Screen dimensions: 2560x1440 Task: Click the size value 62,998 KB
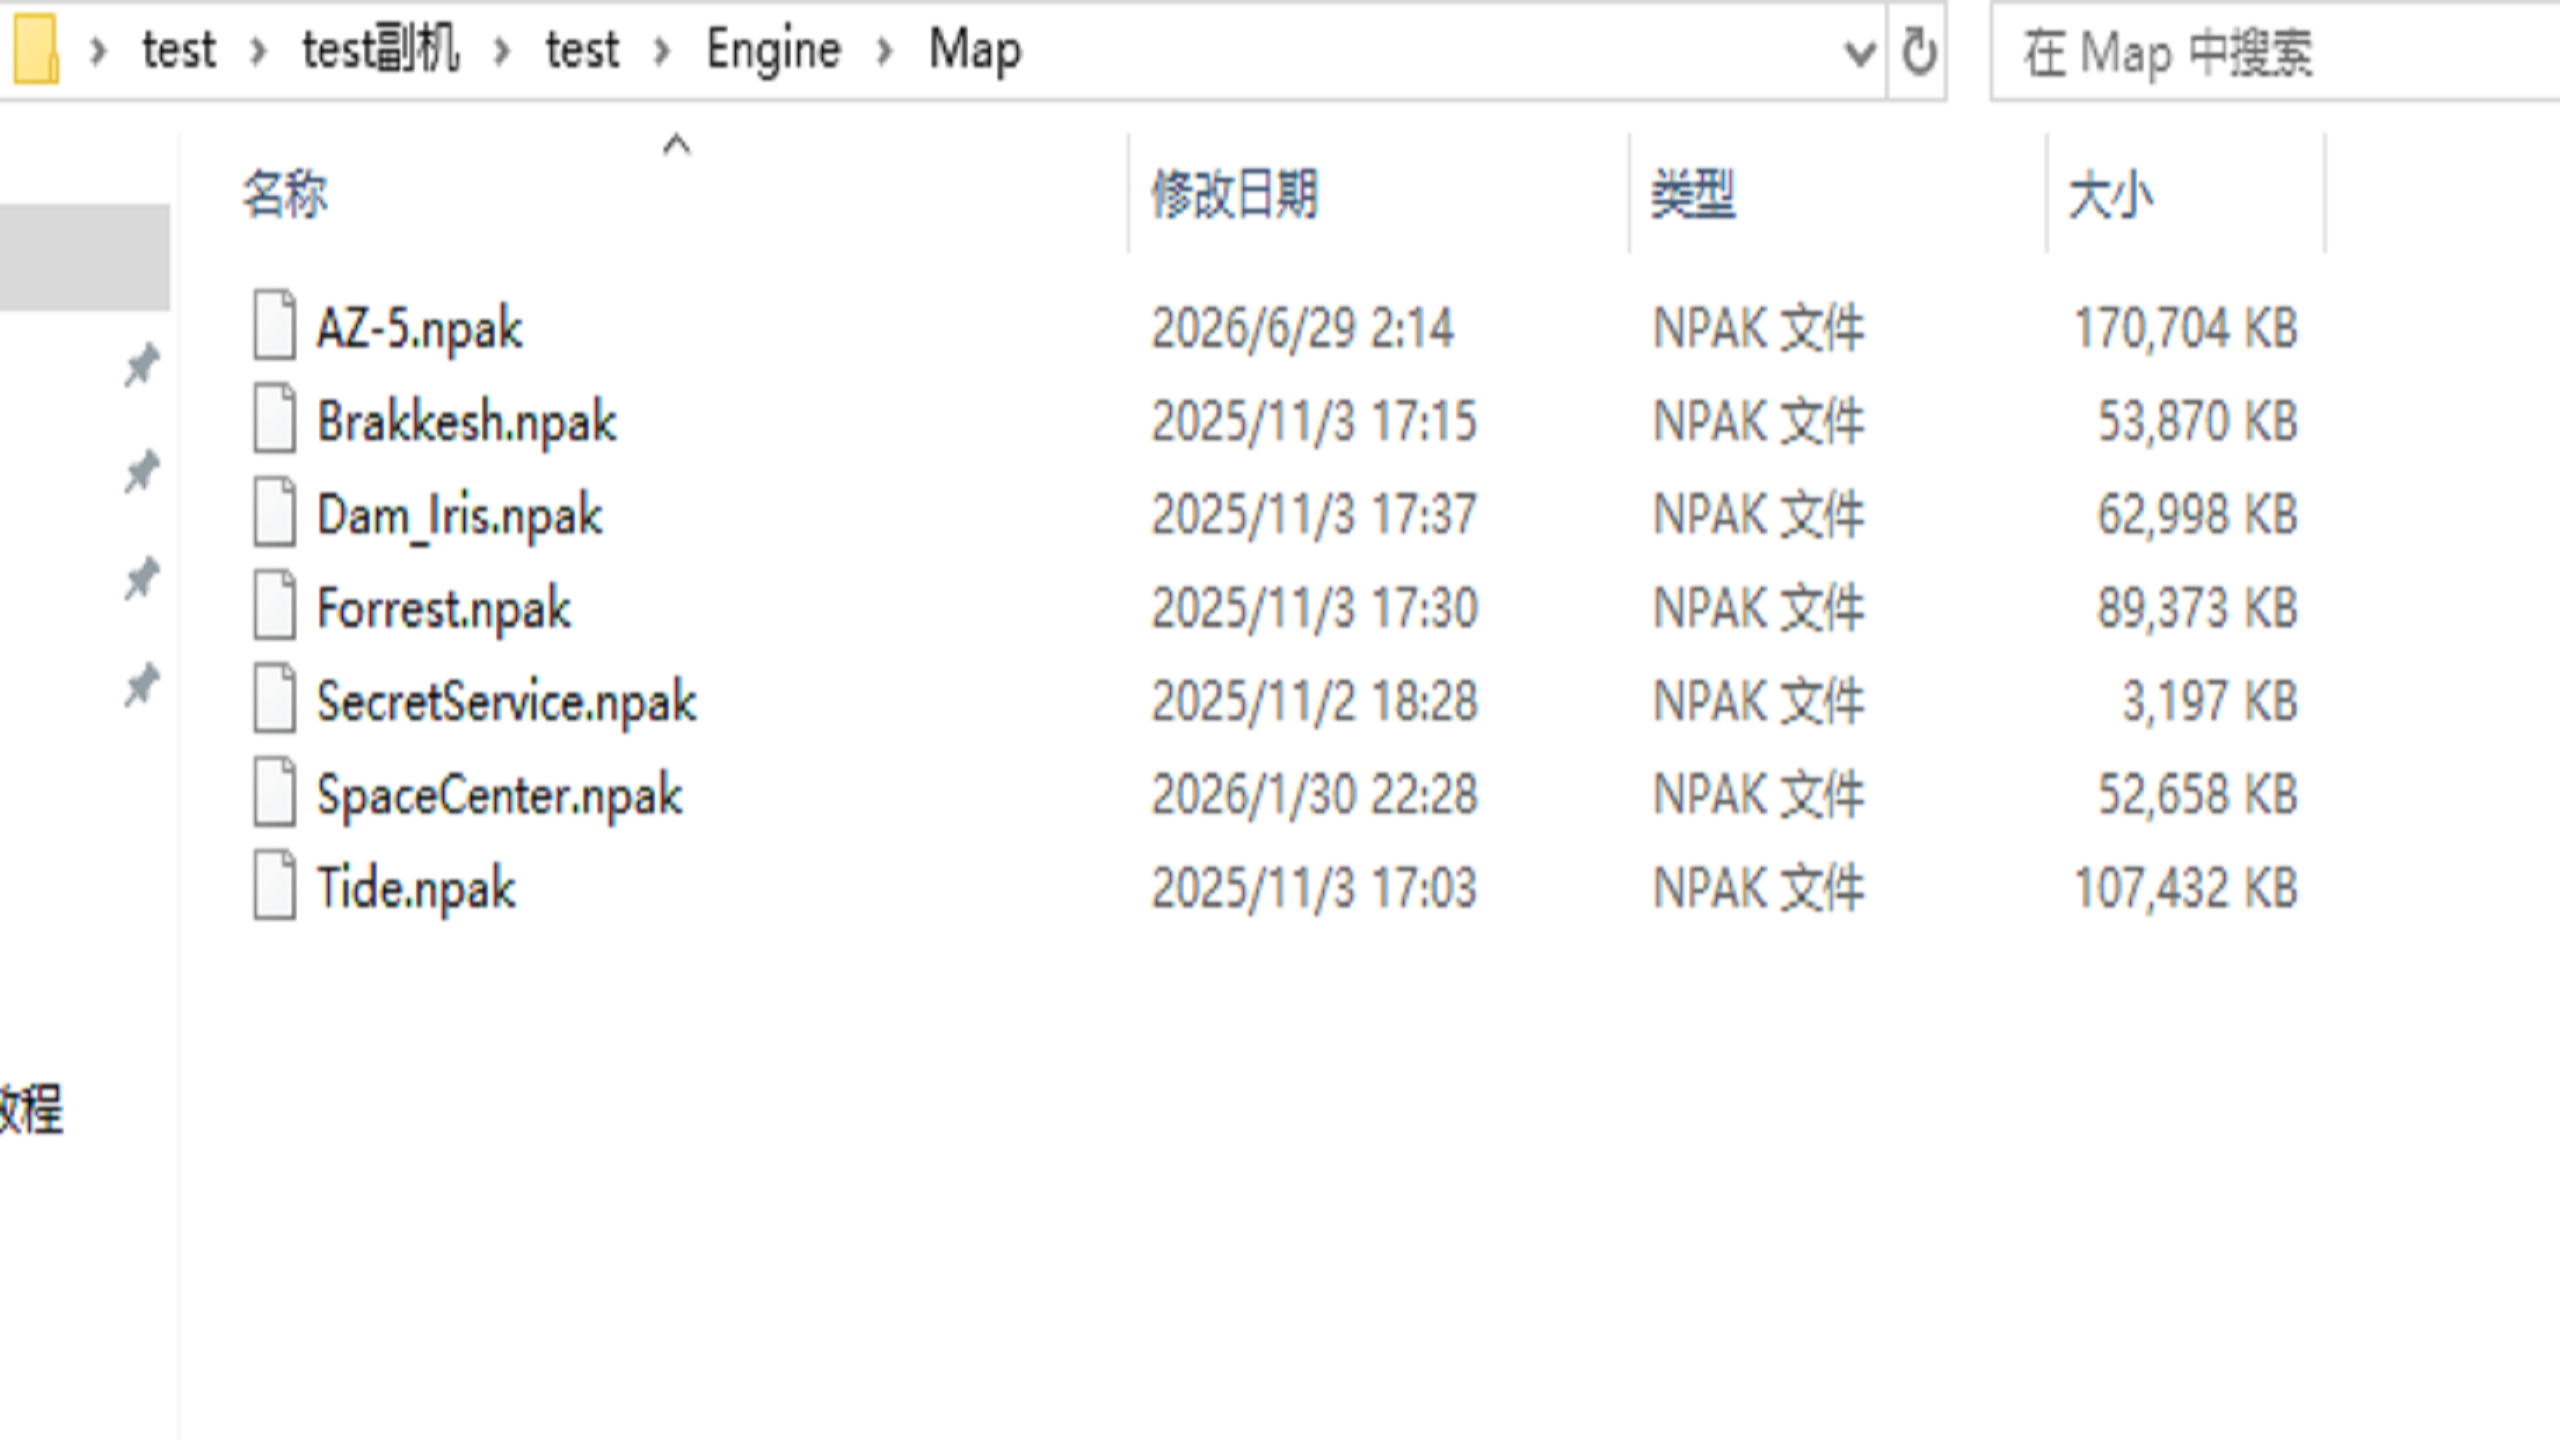coord(2198,515)
